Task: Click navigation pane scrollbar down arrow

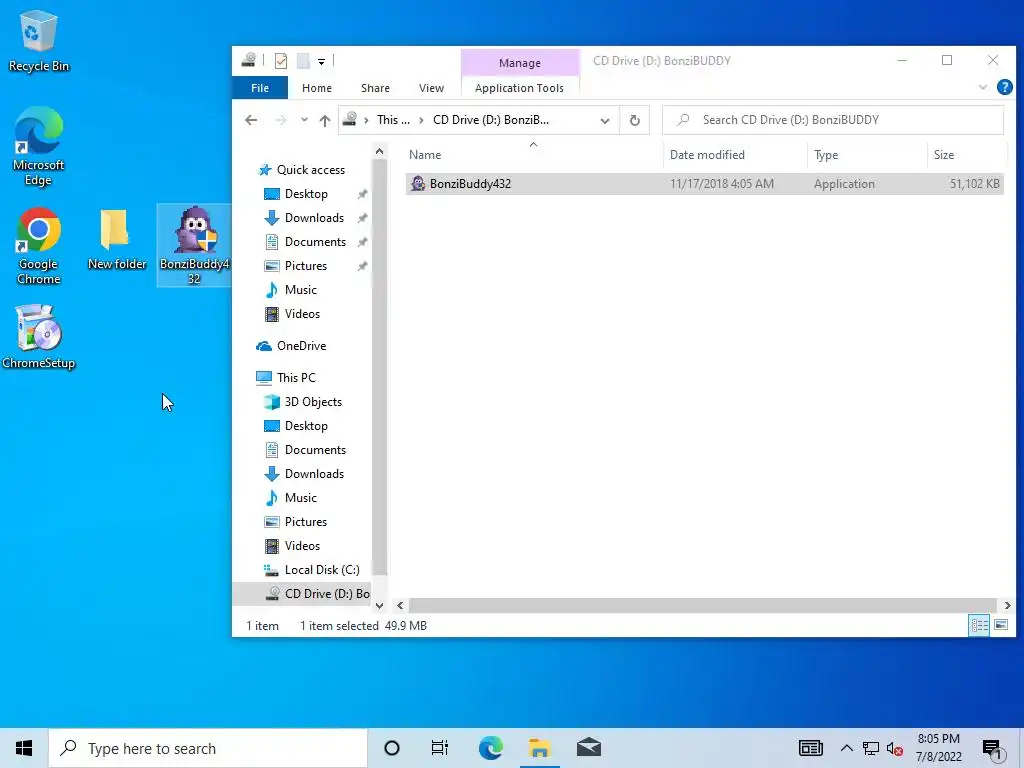Action: tap(379, 605)
